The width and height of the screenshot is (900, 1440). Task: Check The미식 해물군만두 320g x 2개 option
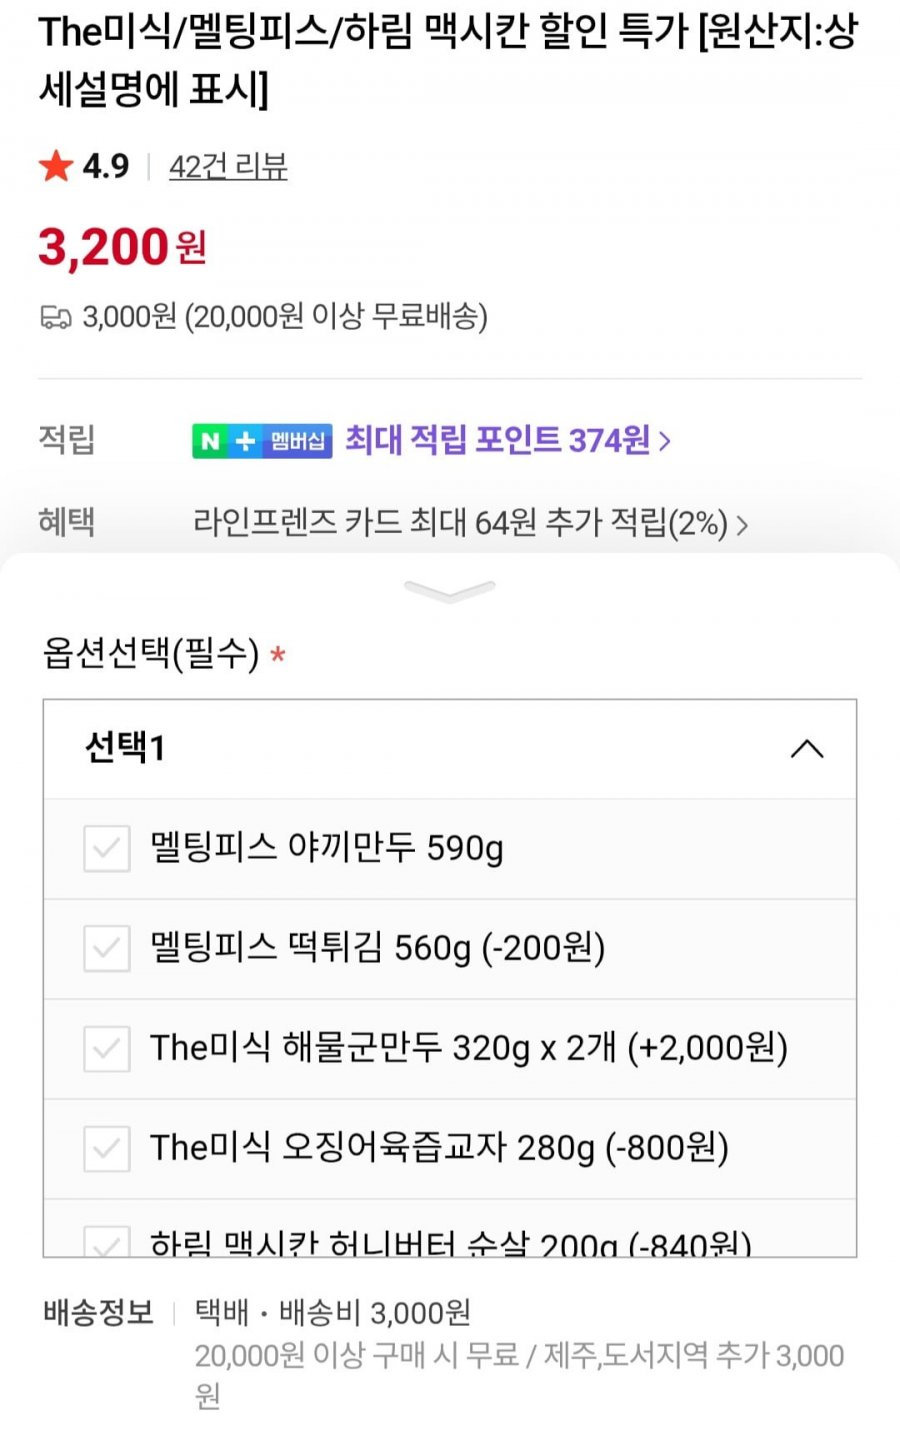click(x=107, y=1048)
